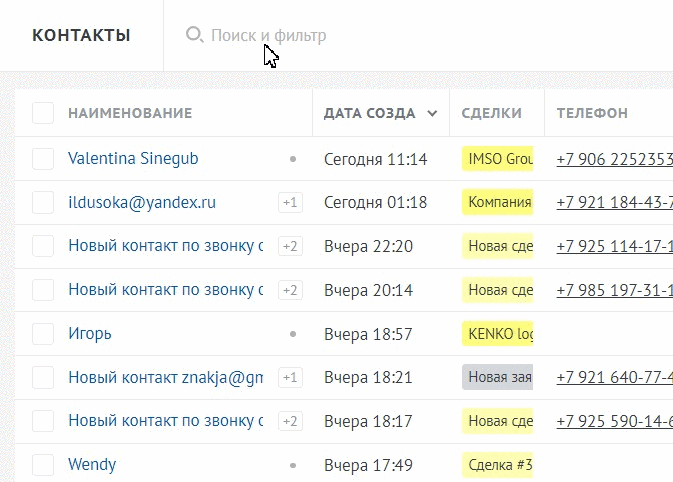Check the box for Valentina Sinegub
Screen dimensions: 673x482
coord(43,159)
